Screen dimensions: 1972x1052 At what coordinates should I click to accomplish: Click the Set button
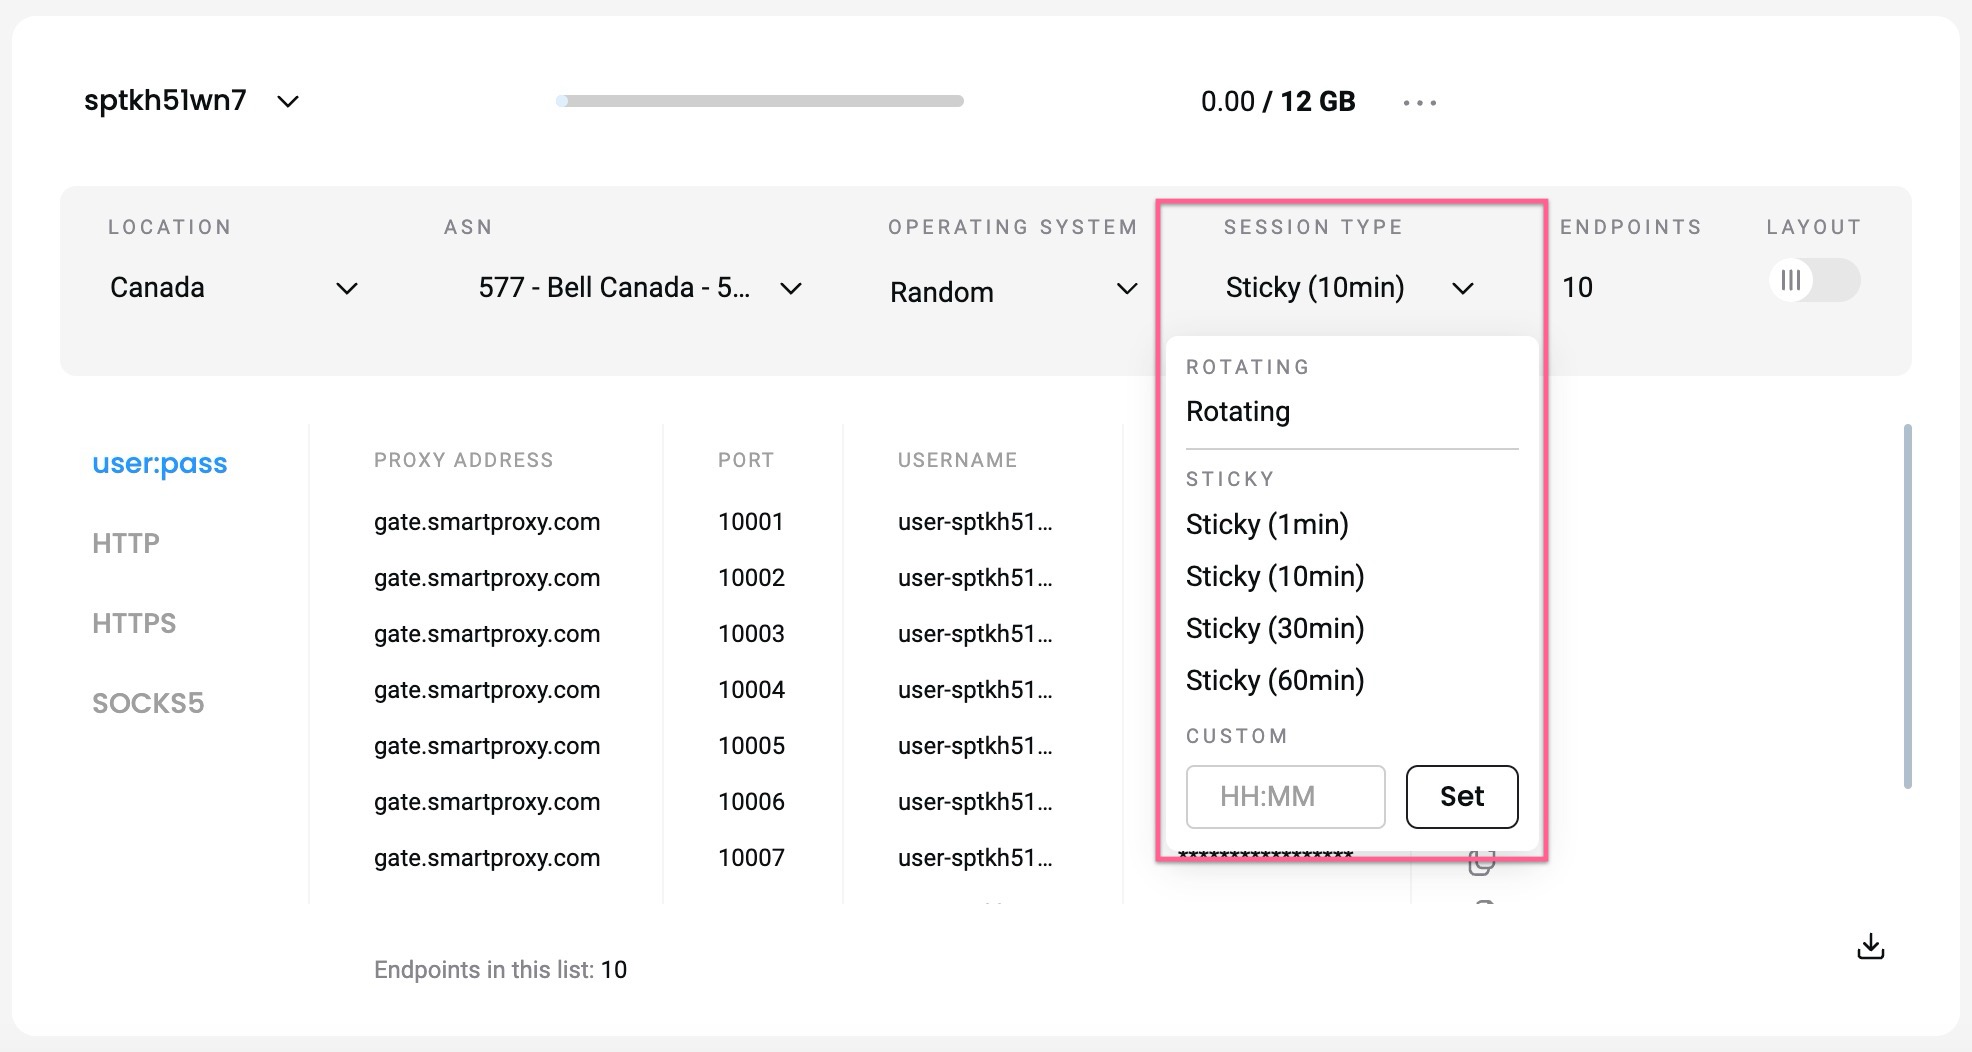tap(1462, 797)
